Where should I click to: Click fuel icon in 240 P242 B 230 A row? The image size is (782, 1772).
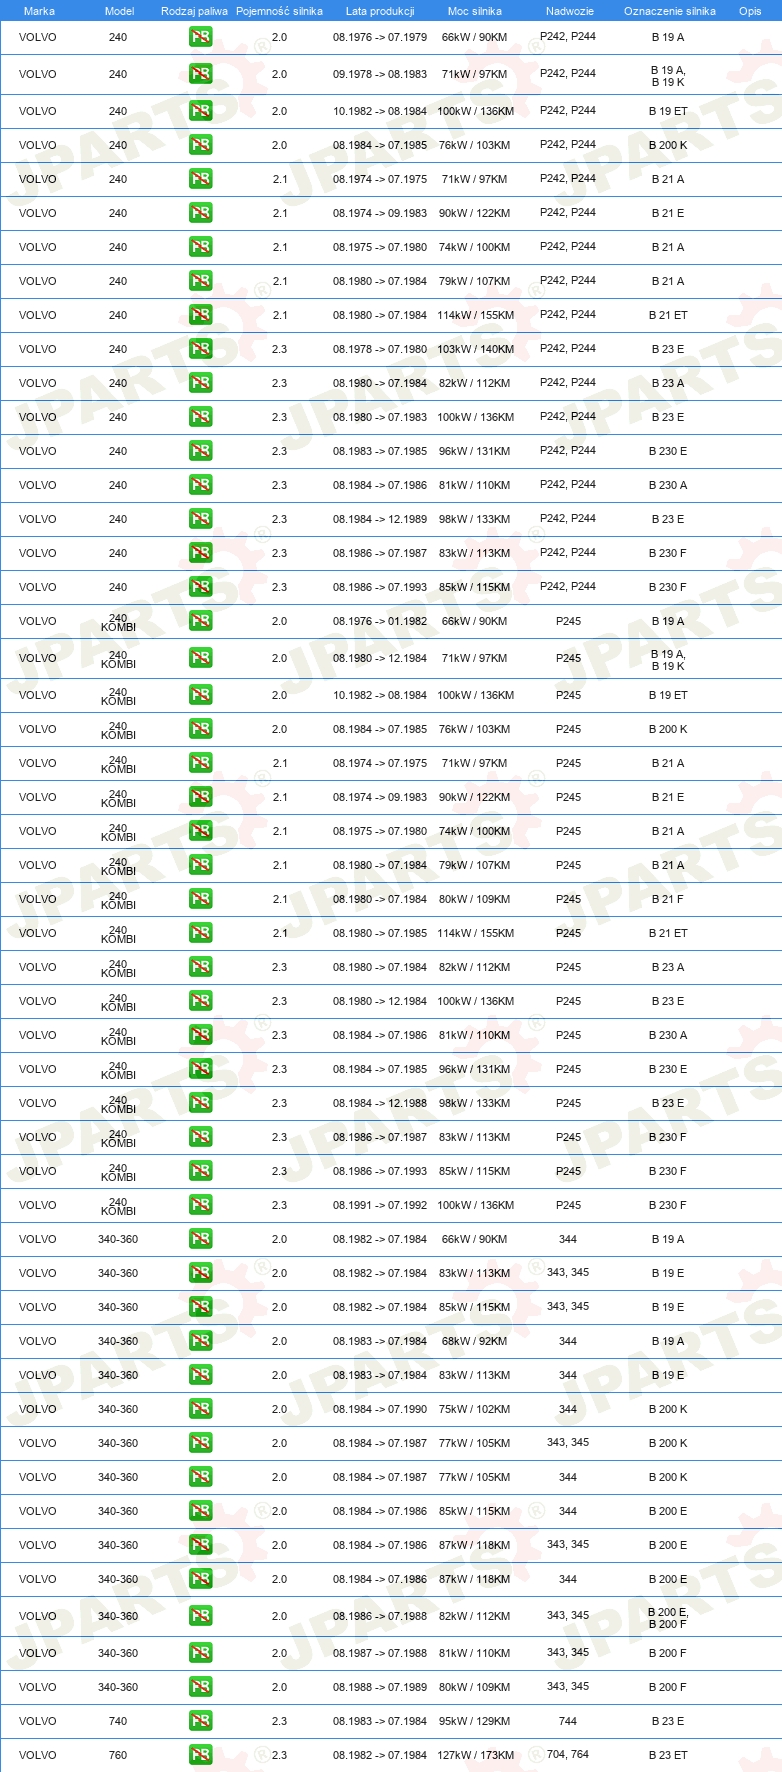pos(201,485)
